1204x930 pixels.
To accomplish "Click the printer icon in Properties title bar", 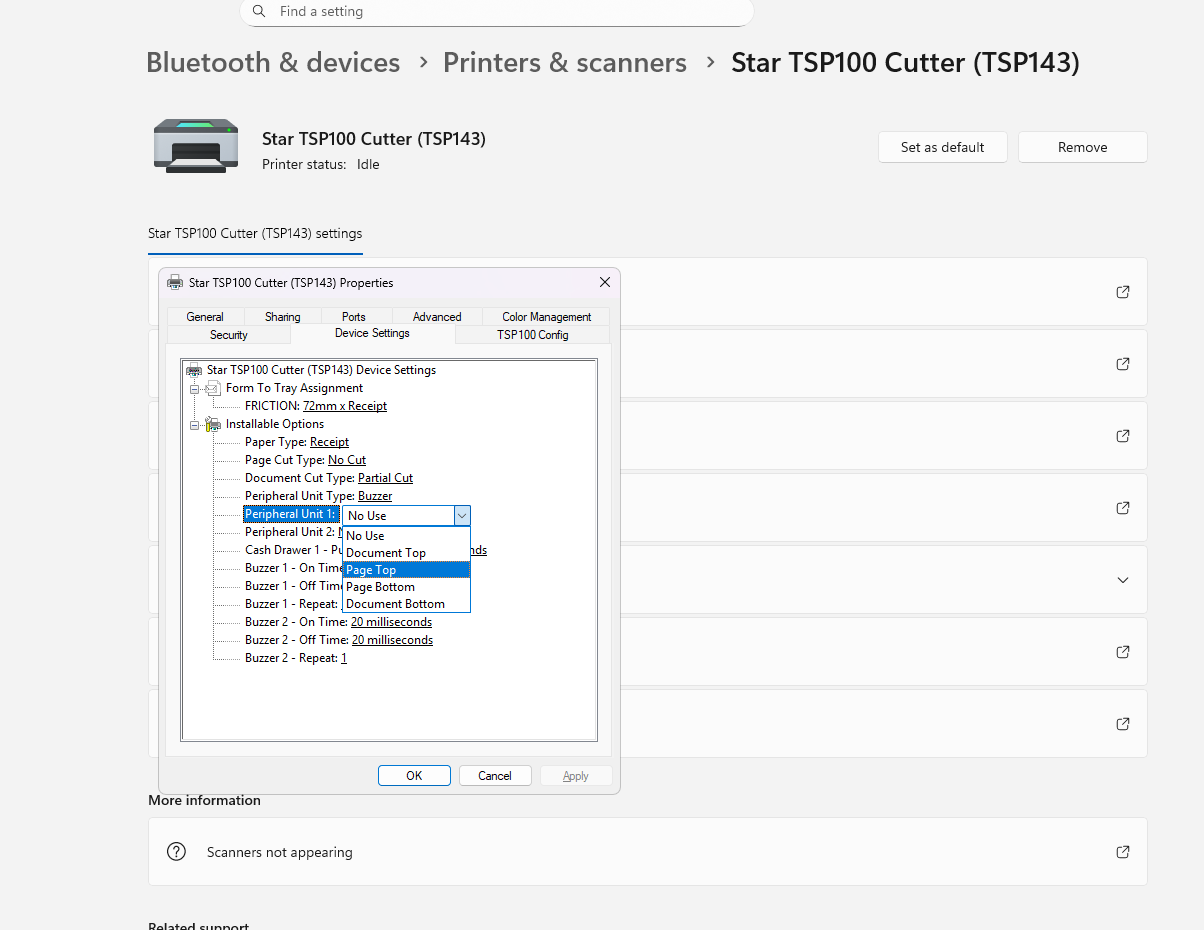I will click(175, 283).
